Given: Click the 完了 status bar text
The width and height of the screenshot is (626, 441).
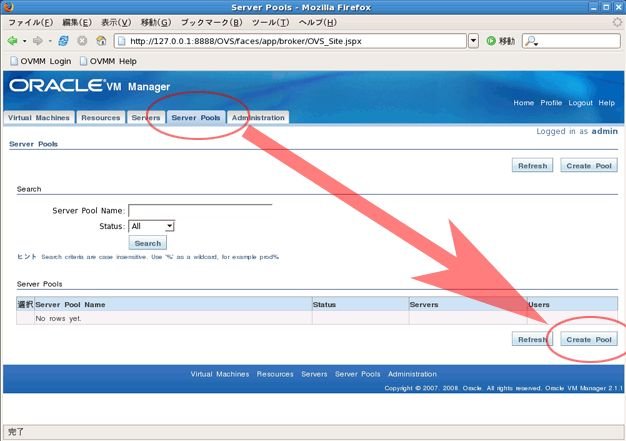Looking at the screenshot, I should (x=16, y=431).
